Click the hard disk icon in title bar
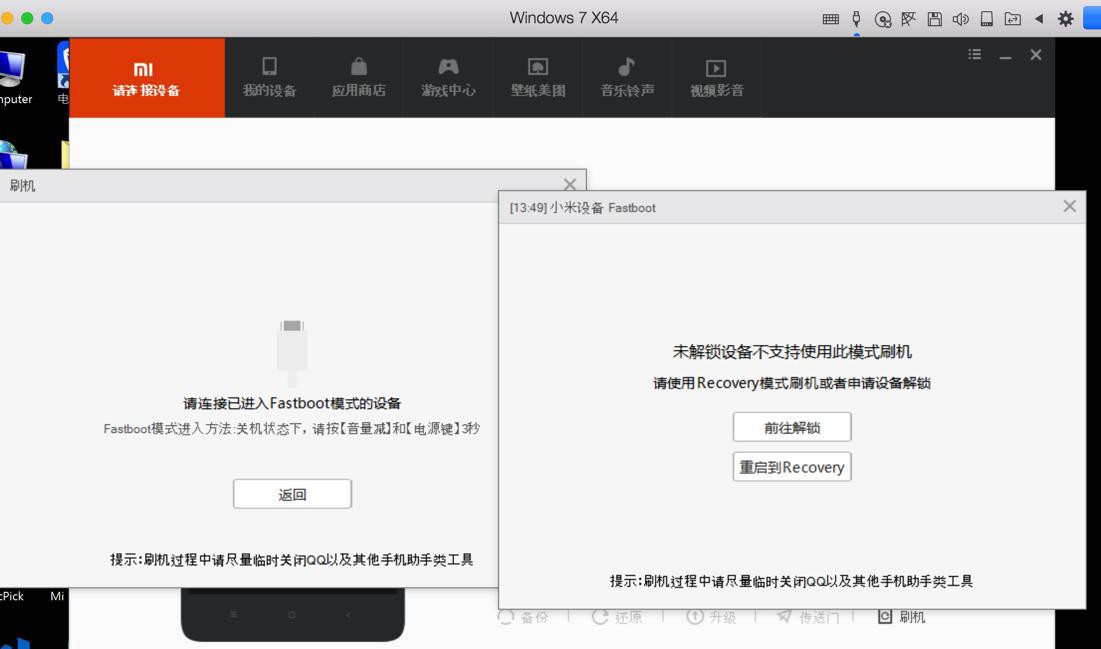This screenshot has width=1101, height=649. (987, 19)
